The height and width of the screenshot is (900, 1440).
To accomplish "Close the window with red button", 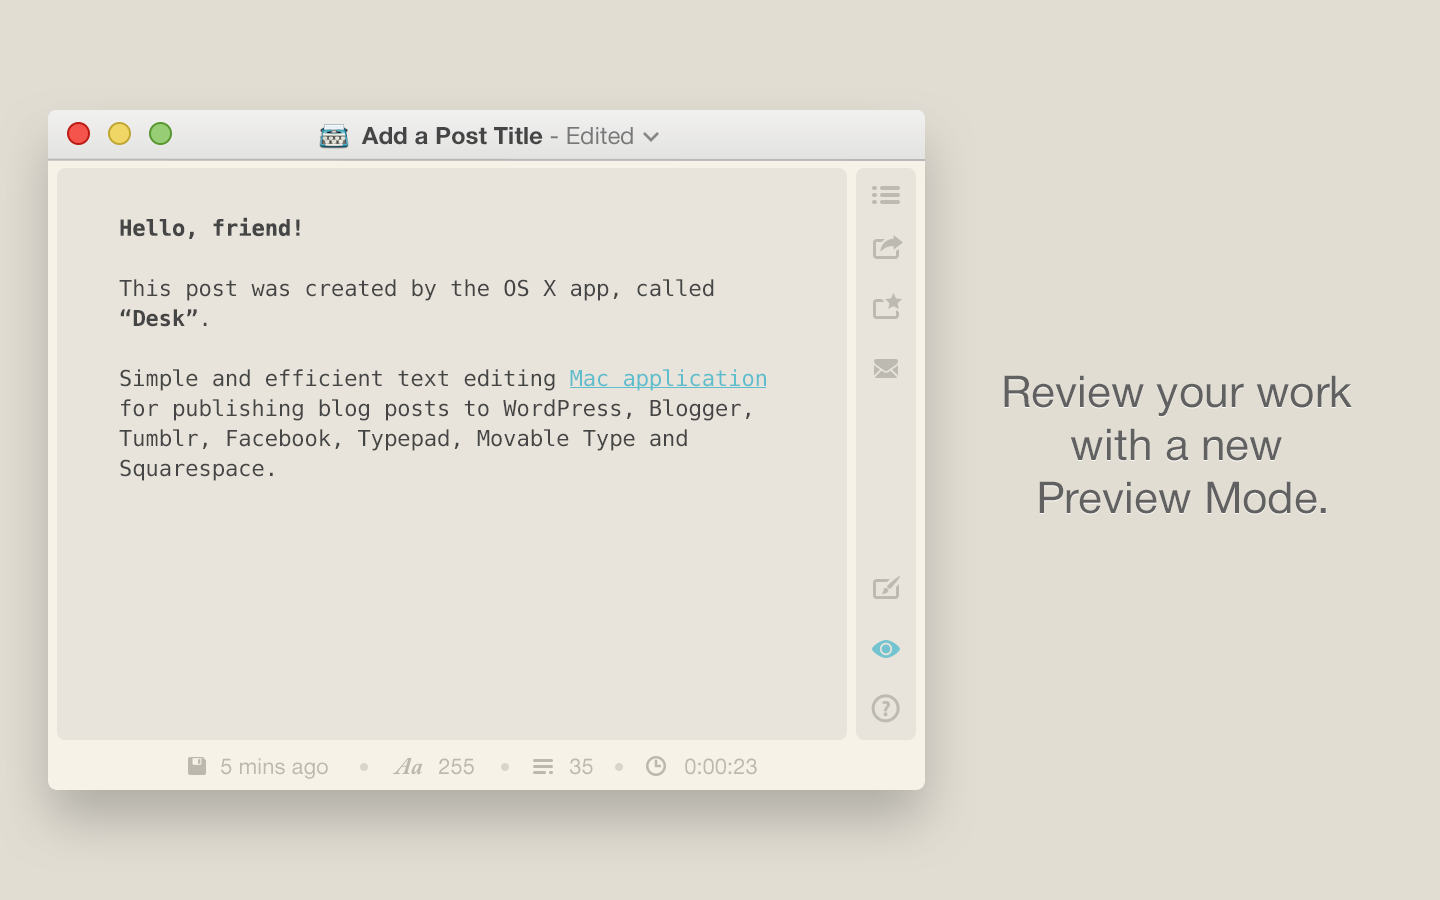I will tap(78, 134).
